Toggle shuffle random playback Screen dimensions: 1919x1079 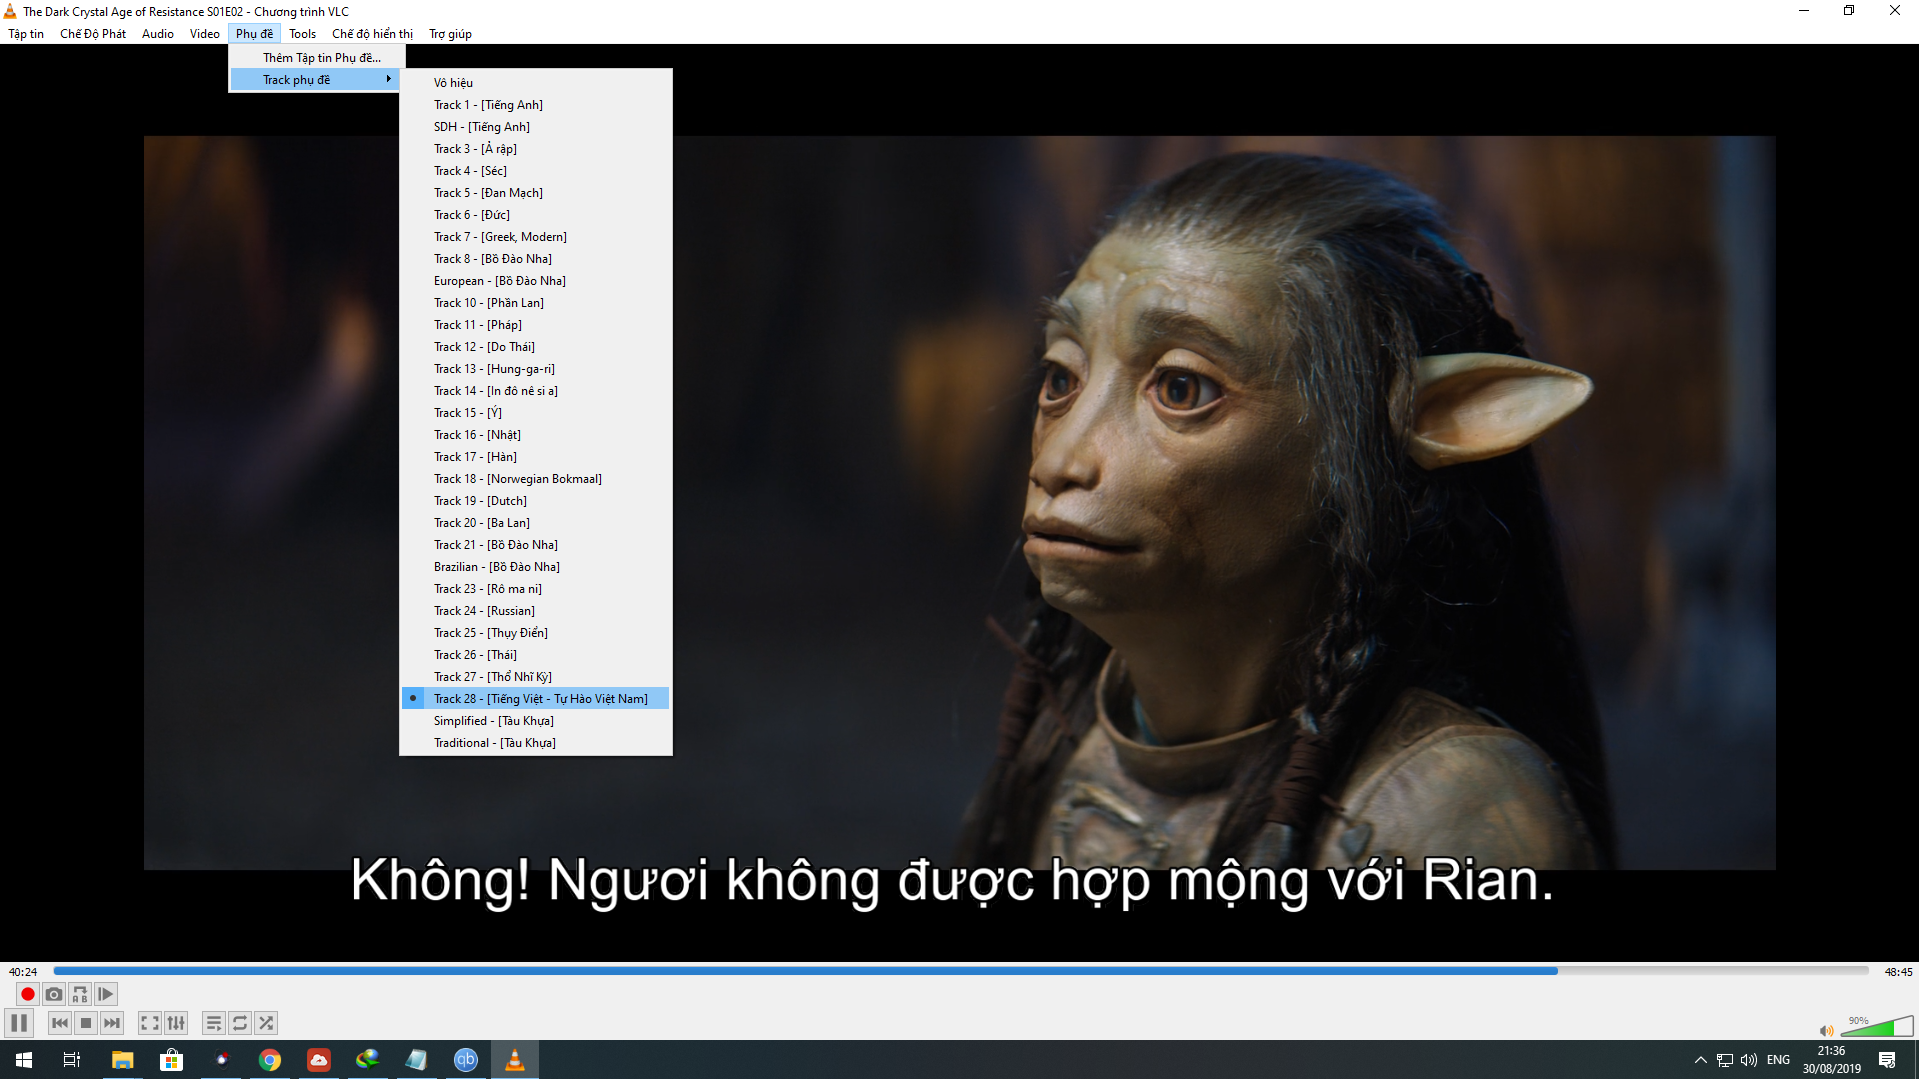[x=266, y=1023]
